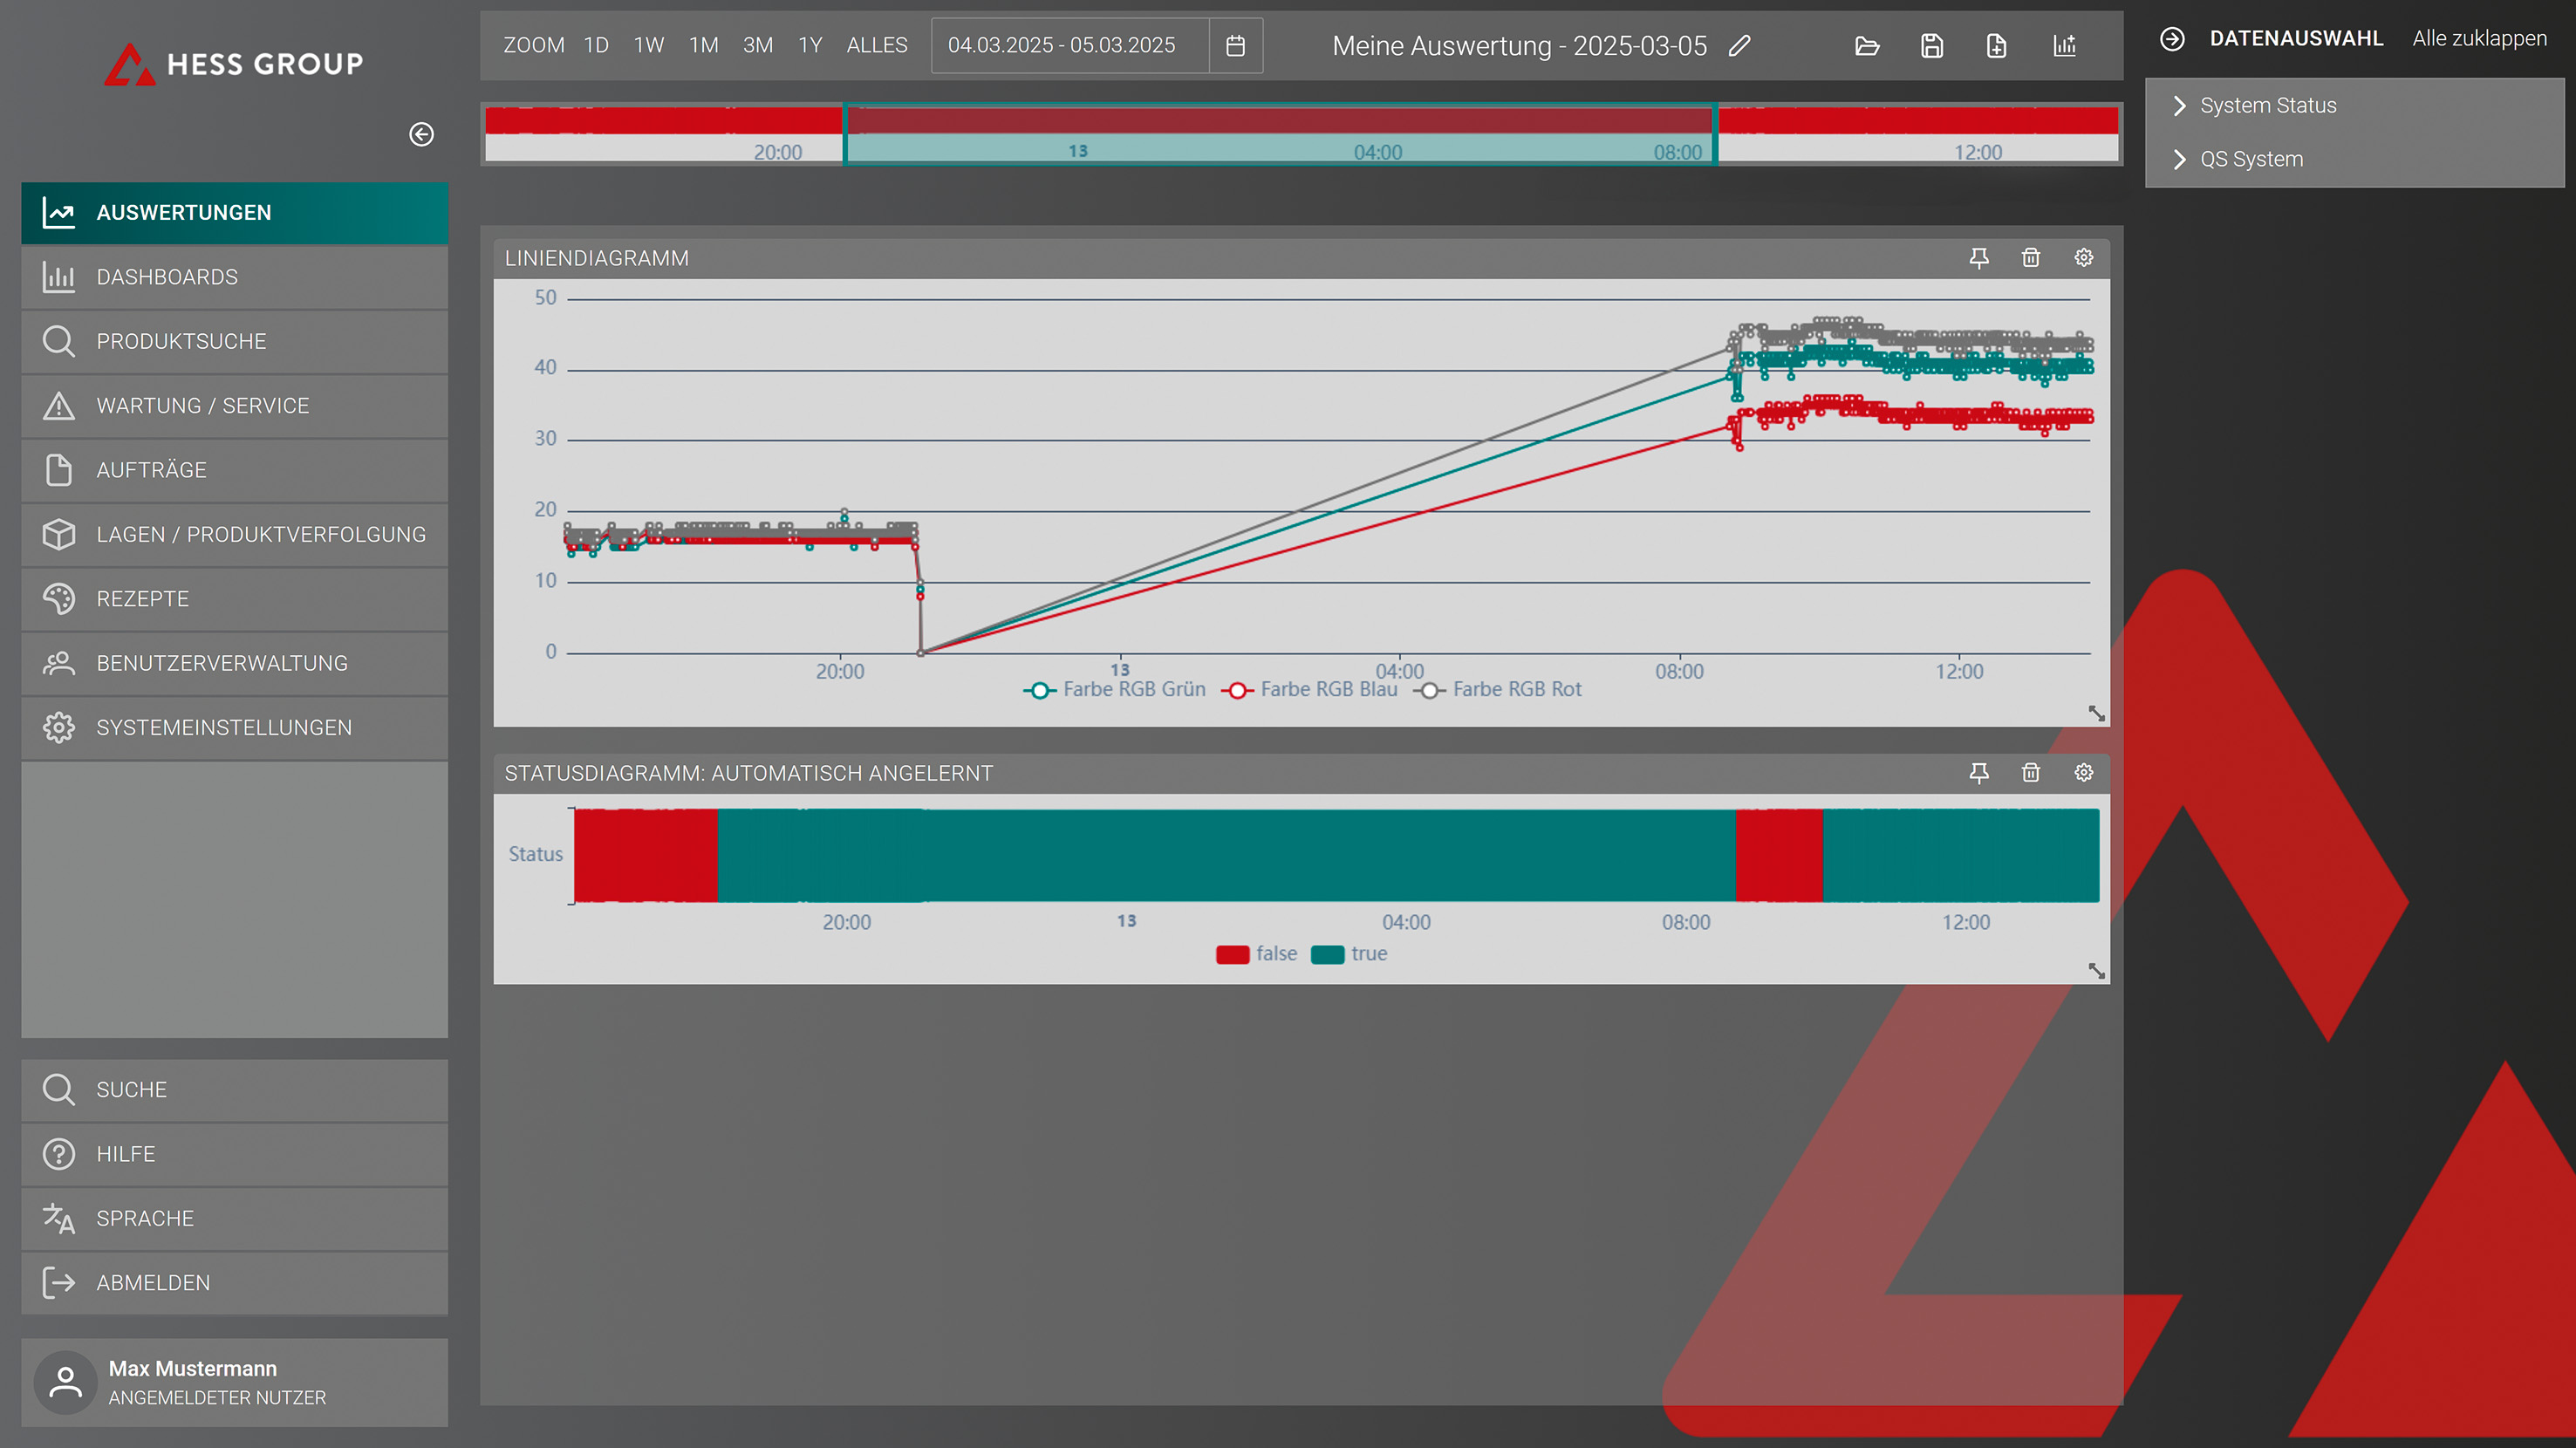Click the date range input field

tap(1069, 46)
